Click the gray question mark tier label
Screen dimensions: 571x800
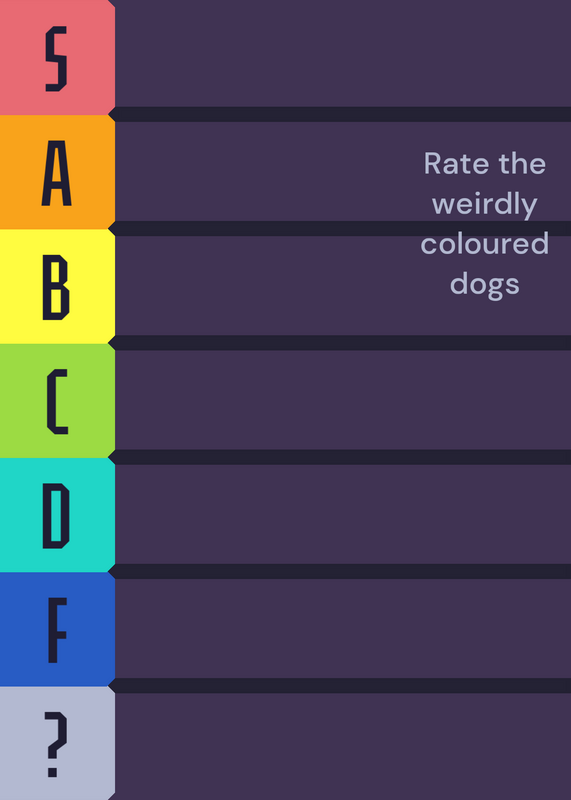click(57, 743)
